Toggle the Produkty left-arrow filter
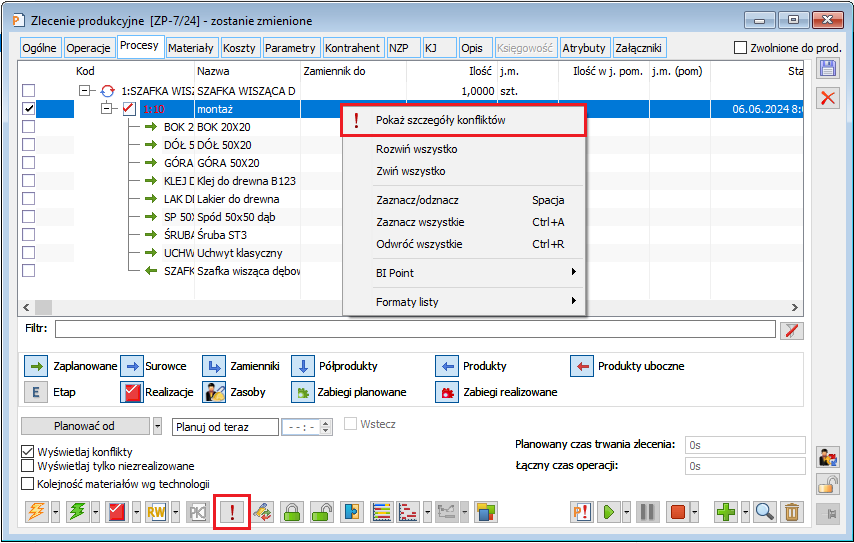 pyautogui.click(x=447, y=366)
